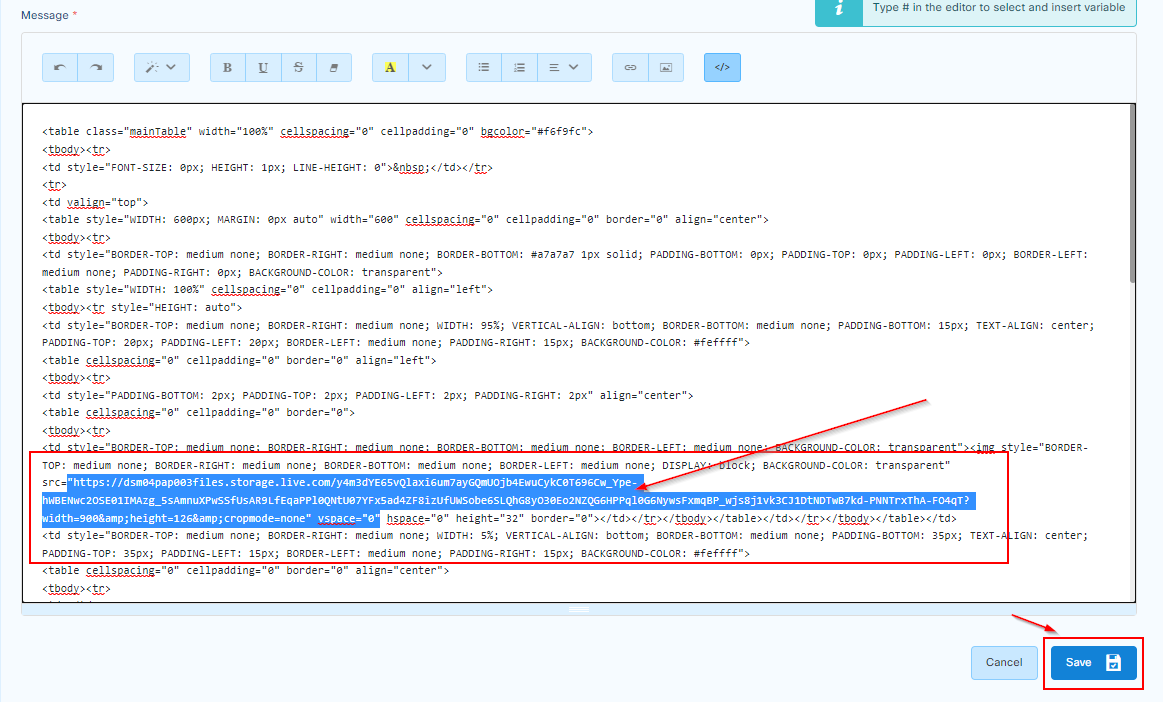Screen dimensions: 1163x702
Task: Click the insert picture icon
Action: point(665,67)
